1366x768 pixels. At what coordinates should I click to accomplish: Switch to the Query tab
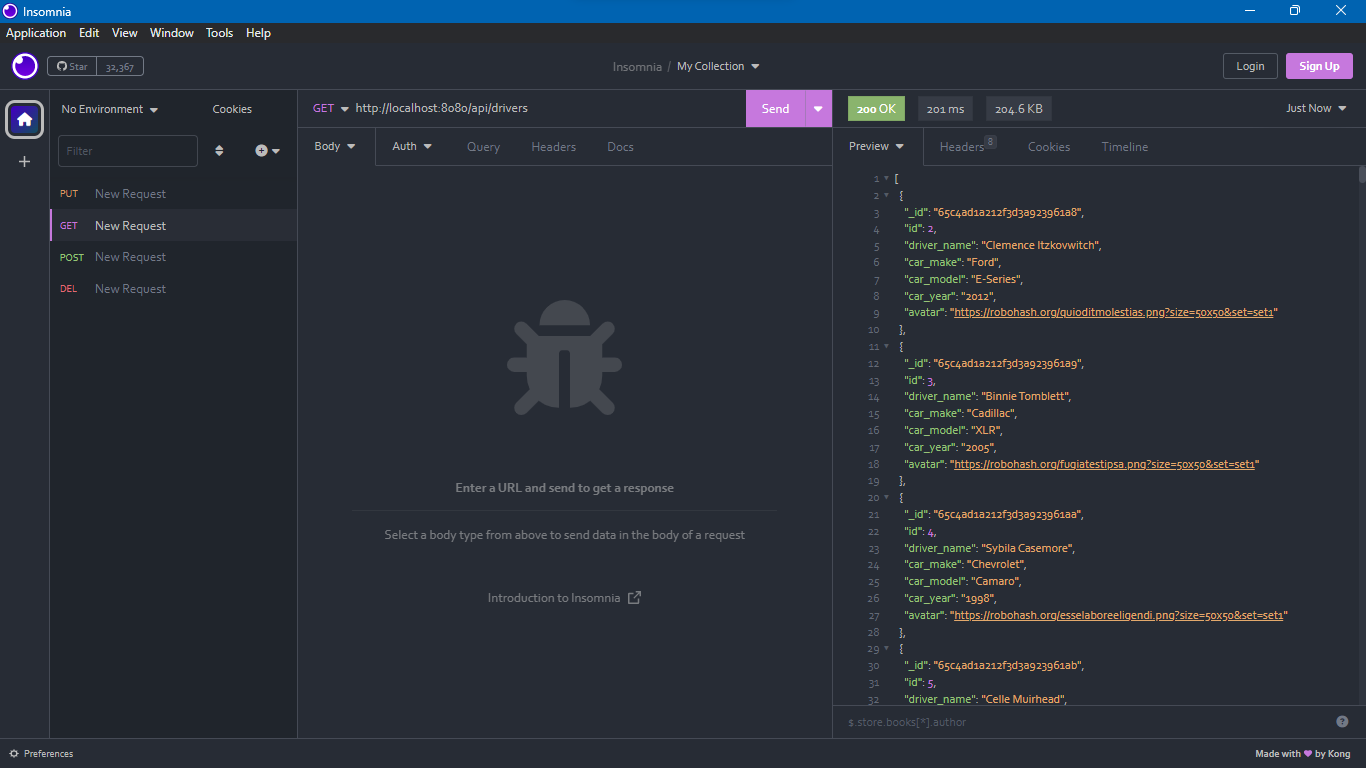(483, 147)
